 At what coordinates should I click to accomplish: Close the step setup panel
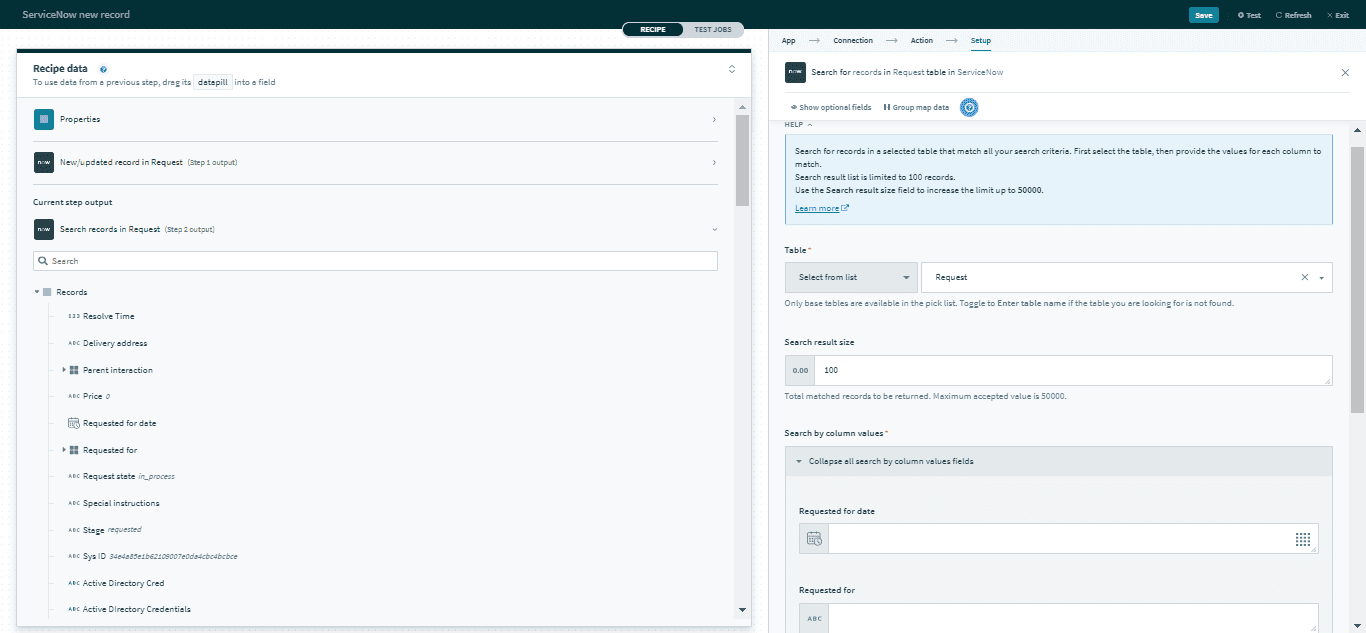pos(1344,73)
